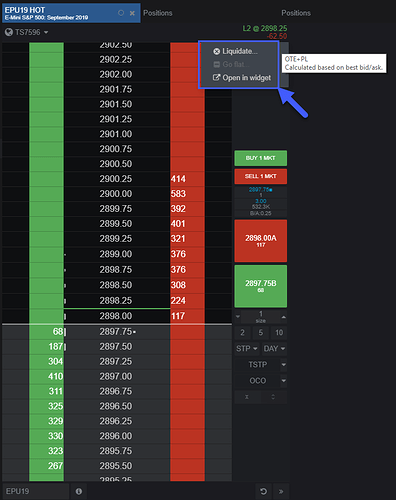This screenshot has height=500, width=396.
Task: Click the Liquidate circle-x icon
Action: point(217,51)
